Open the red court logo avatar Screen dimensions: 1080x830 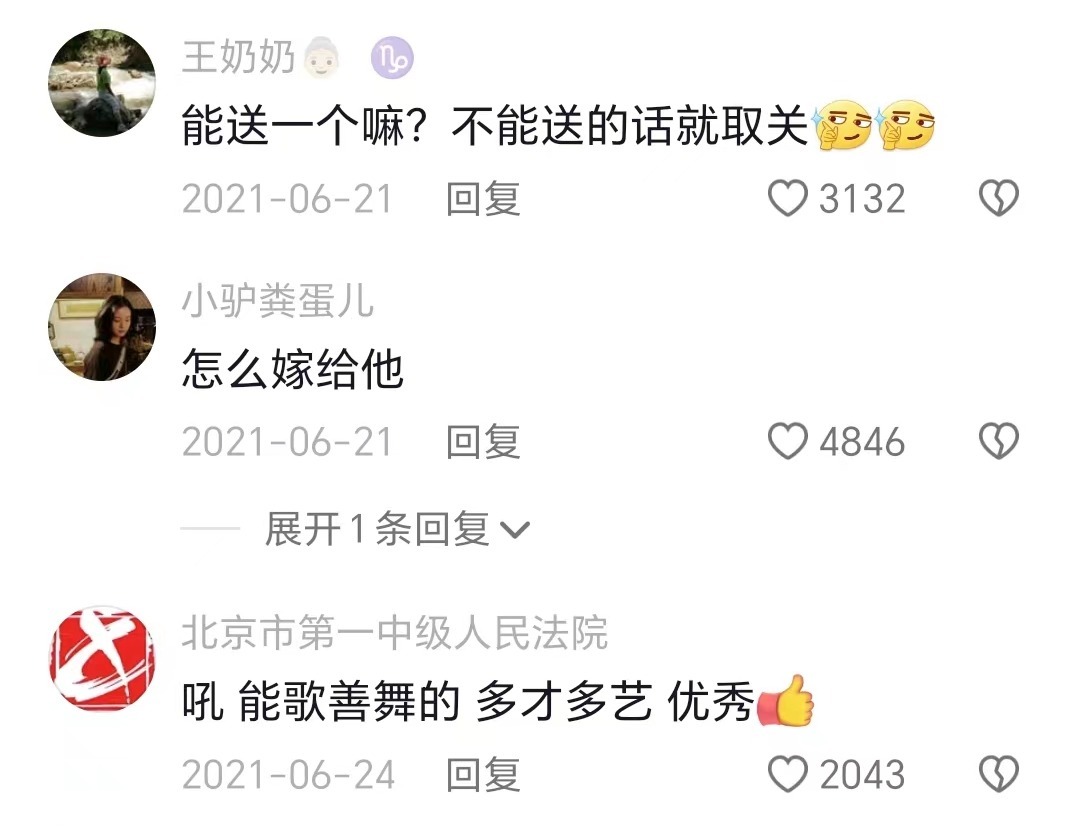102,659
